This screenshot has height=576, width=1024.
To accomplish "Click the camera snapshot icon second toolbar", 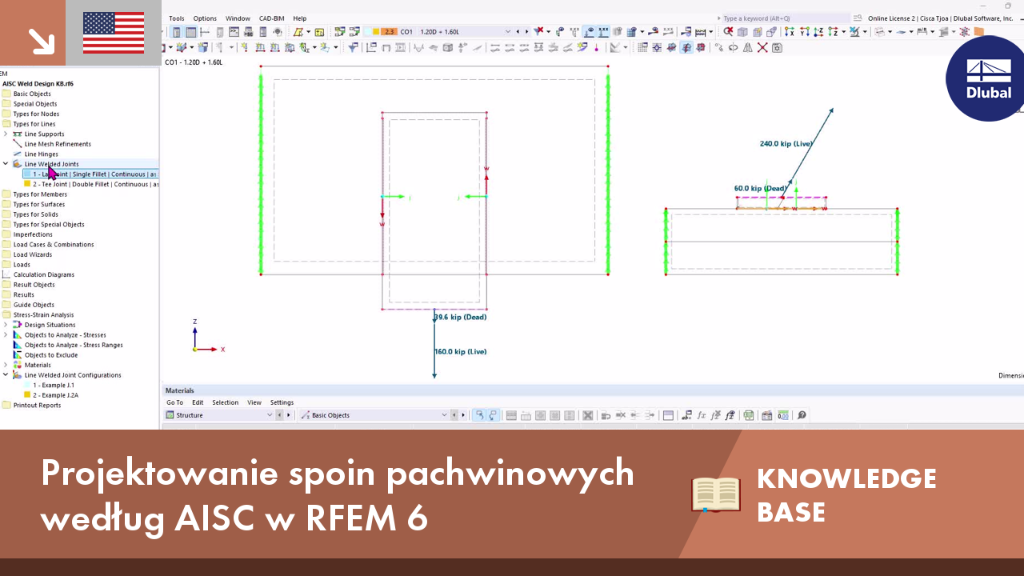I will click(x=777, y=48).
